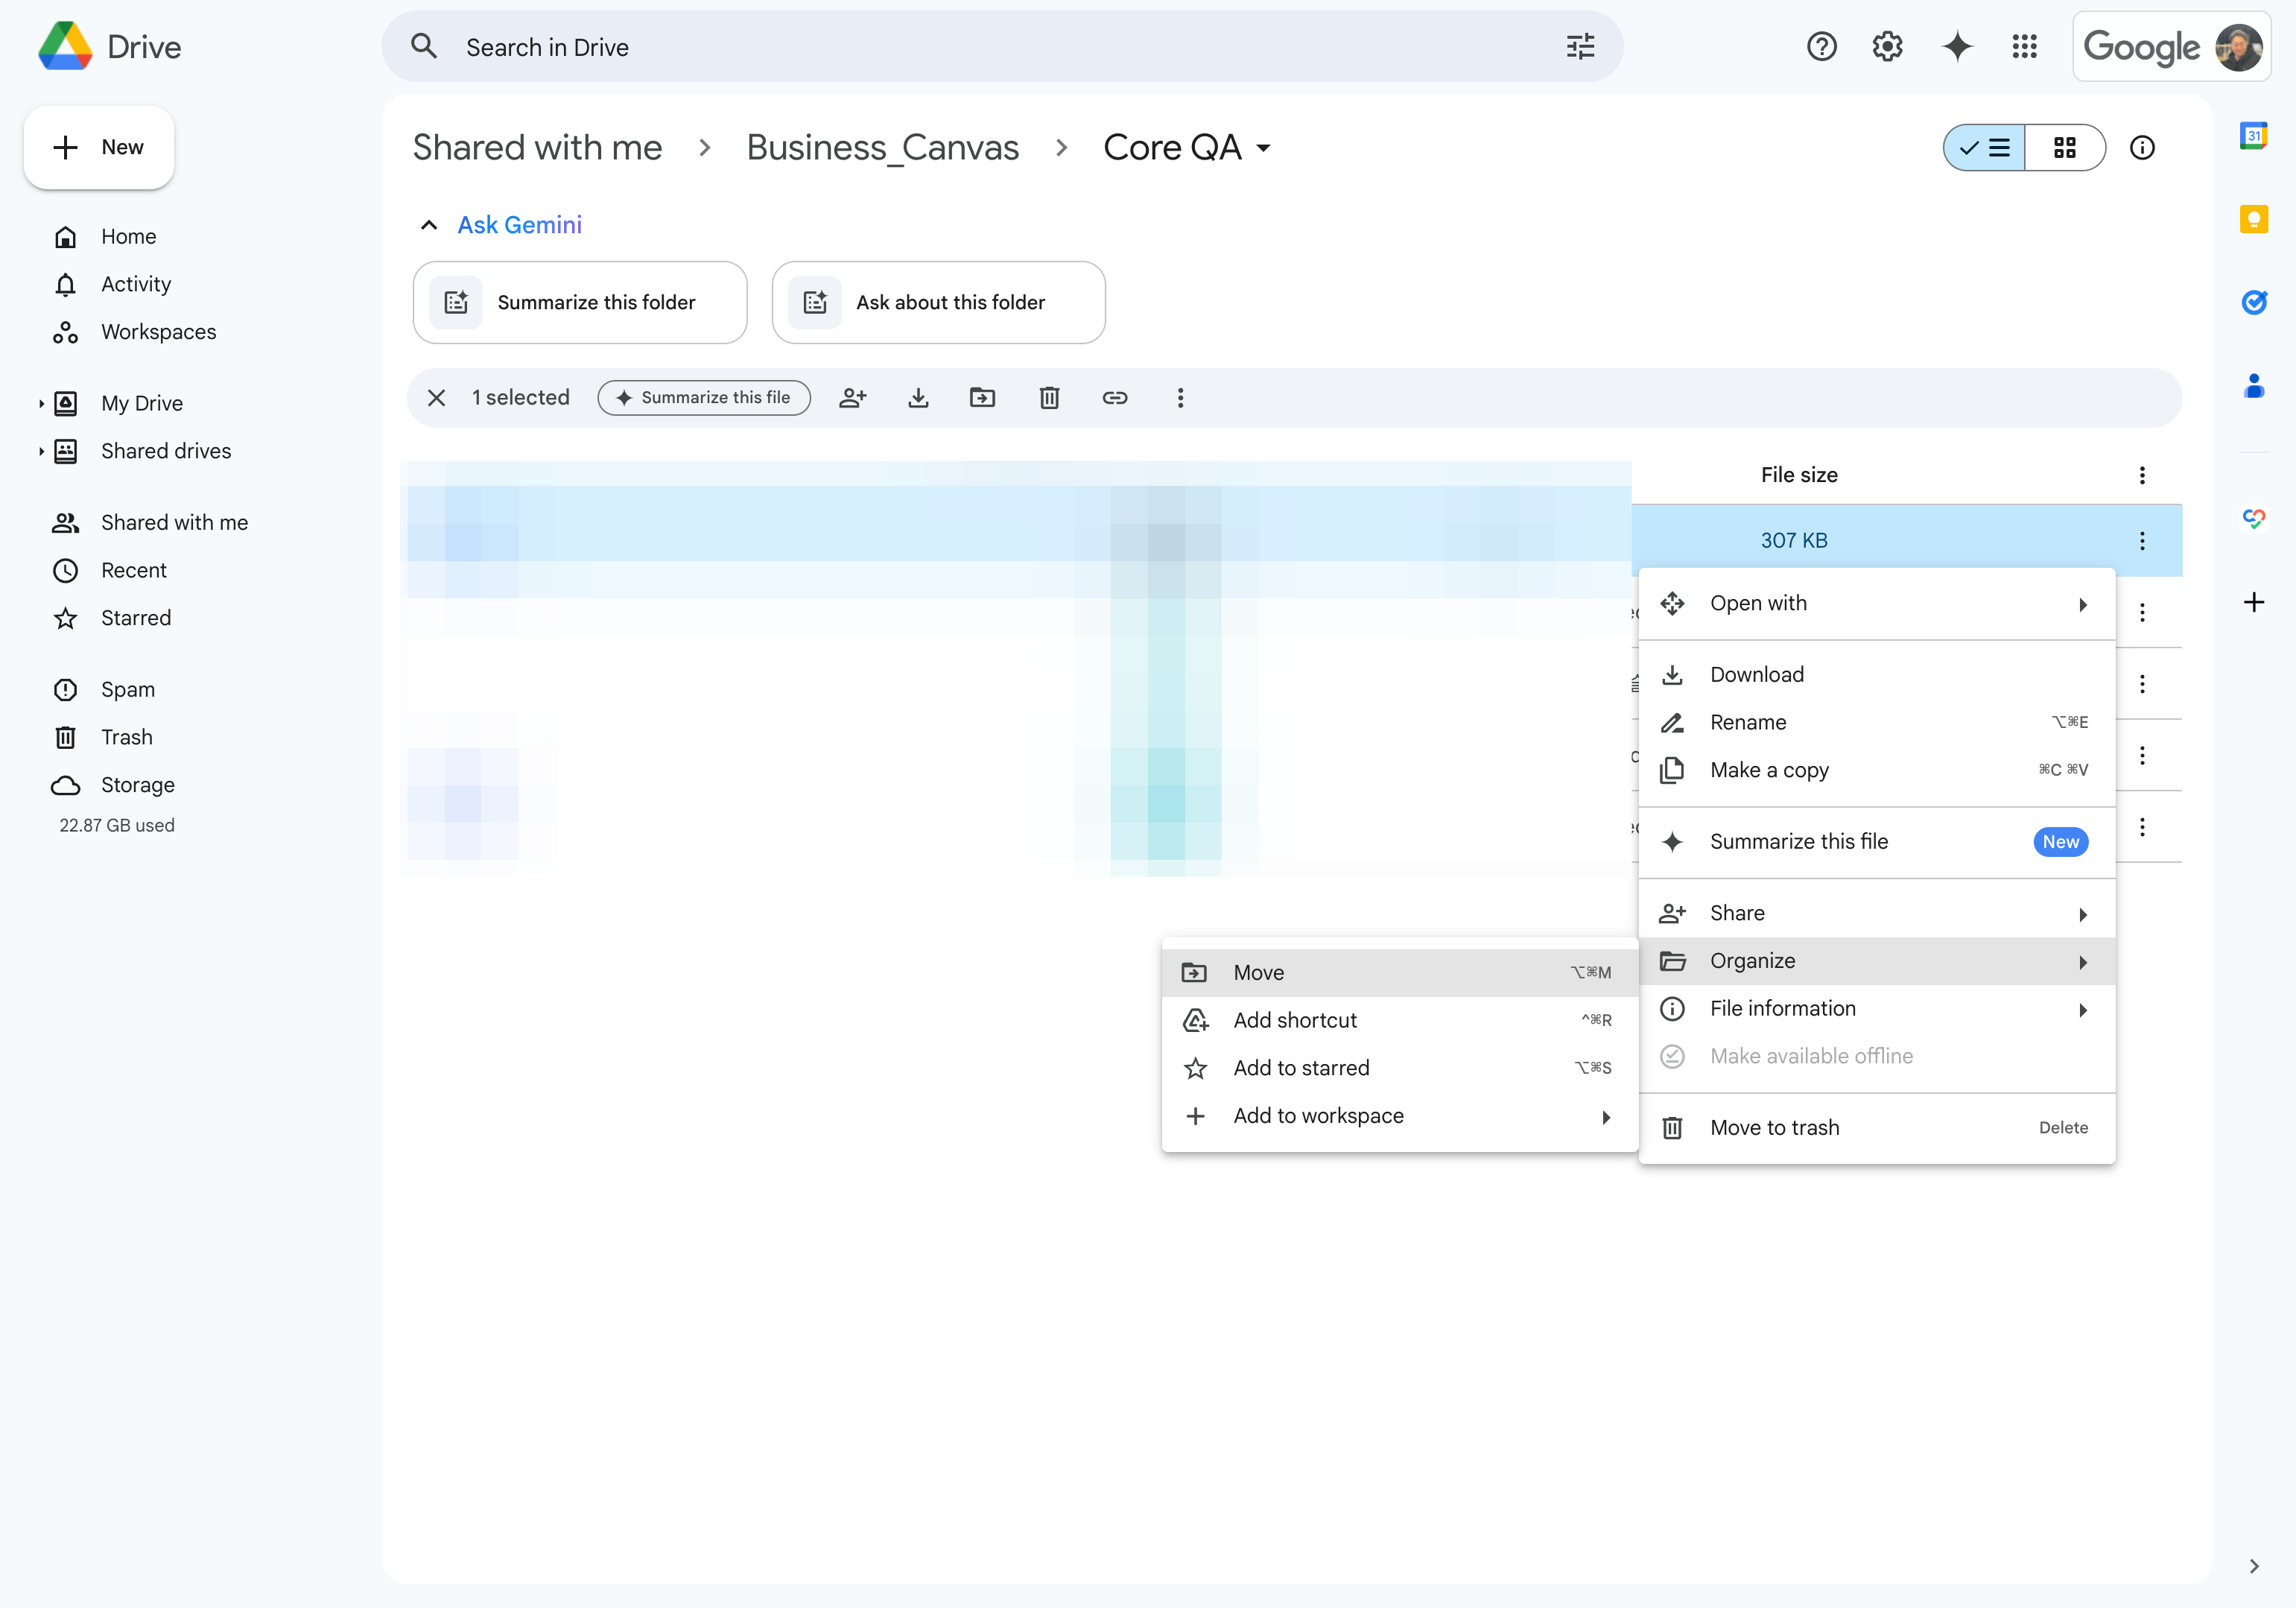This screenshot has height=1608, width=2296.
Task: Go to Shared with me breadcrumb
Action: pyautogui.click(x=537, y=148)
